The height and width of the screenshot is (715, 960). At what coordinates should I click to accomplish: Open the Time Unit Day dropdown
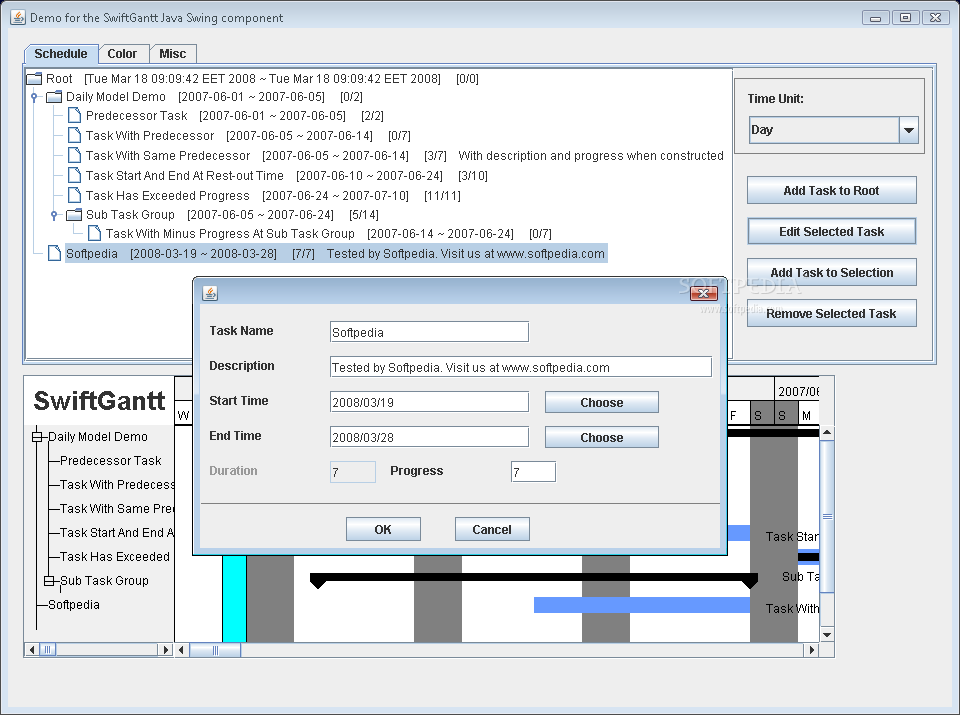click(909, 130)
